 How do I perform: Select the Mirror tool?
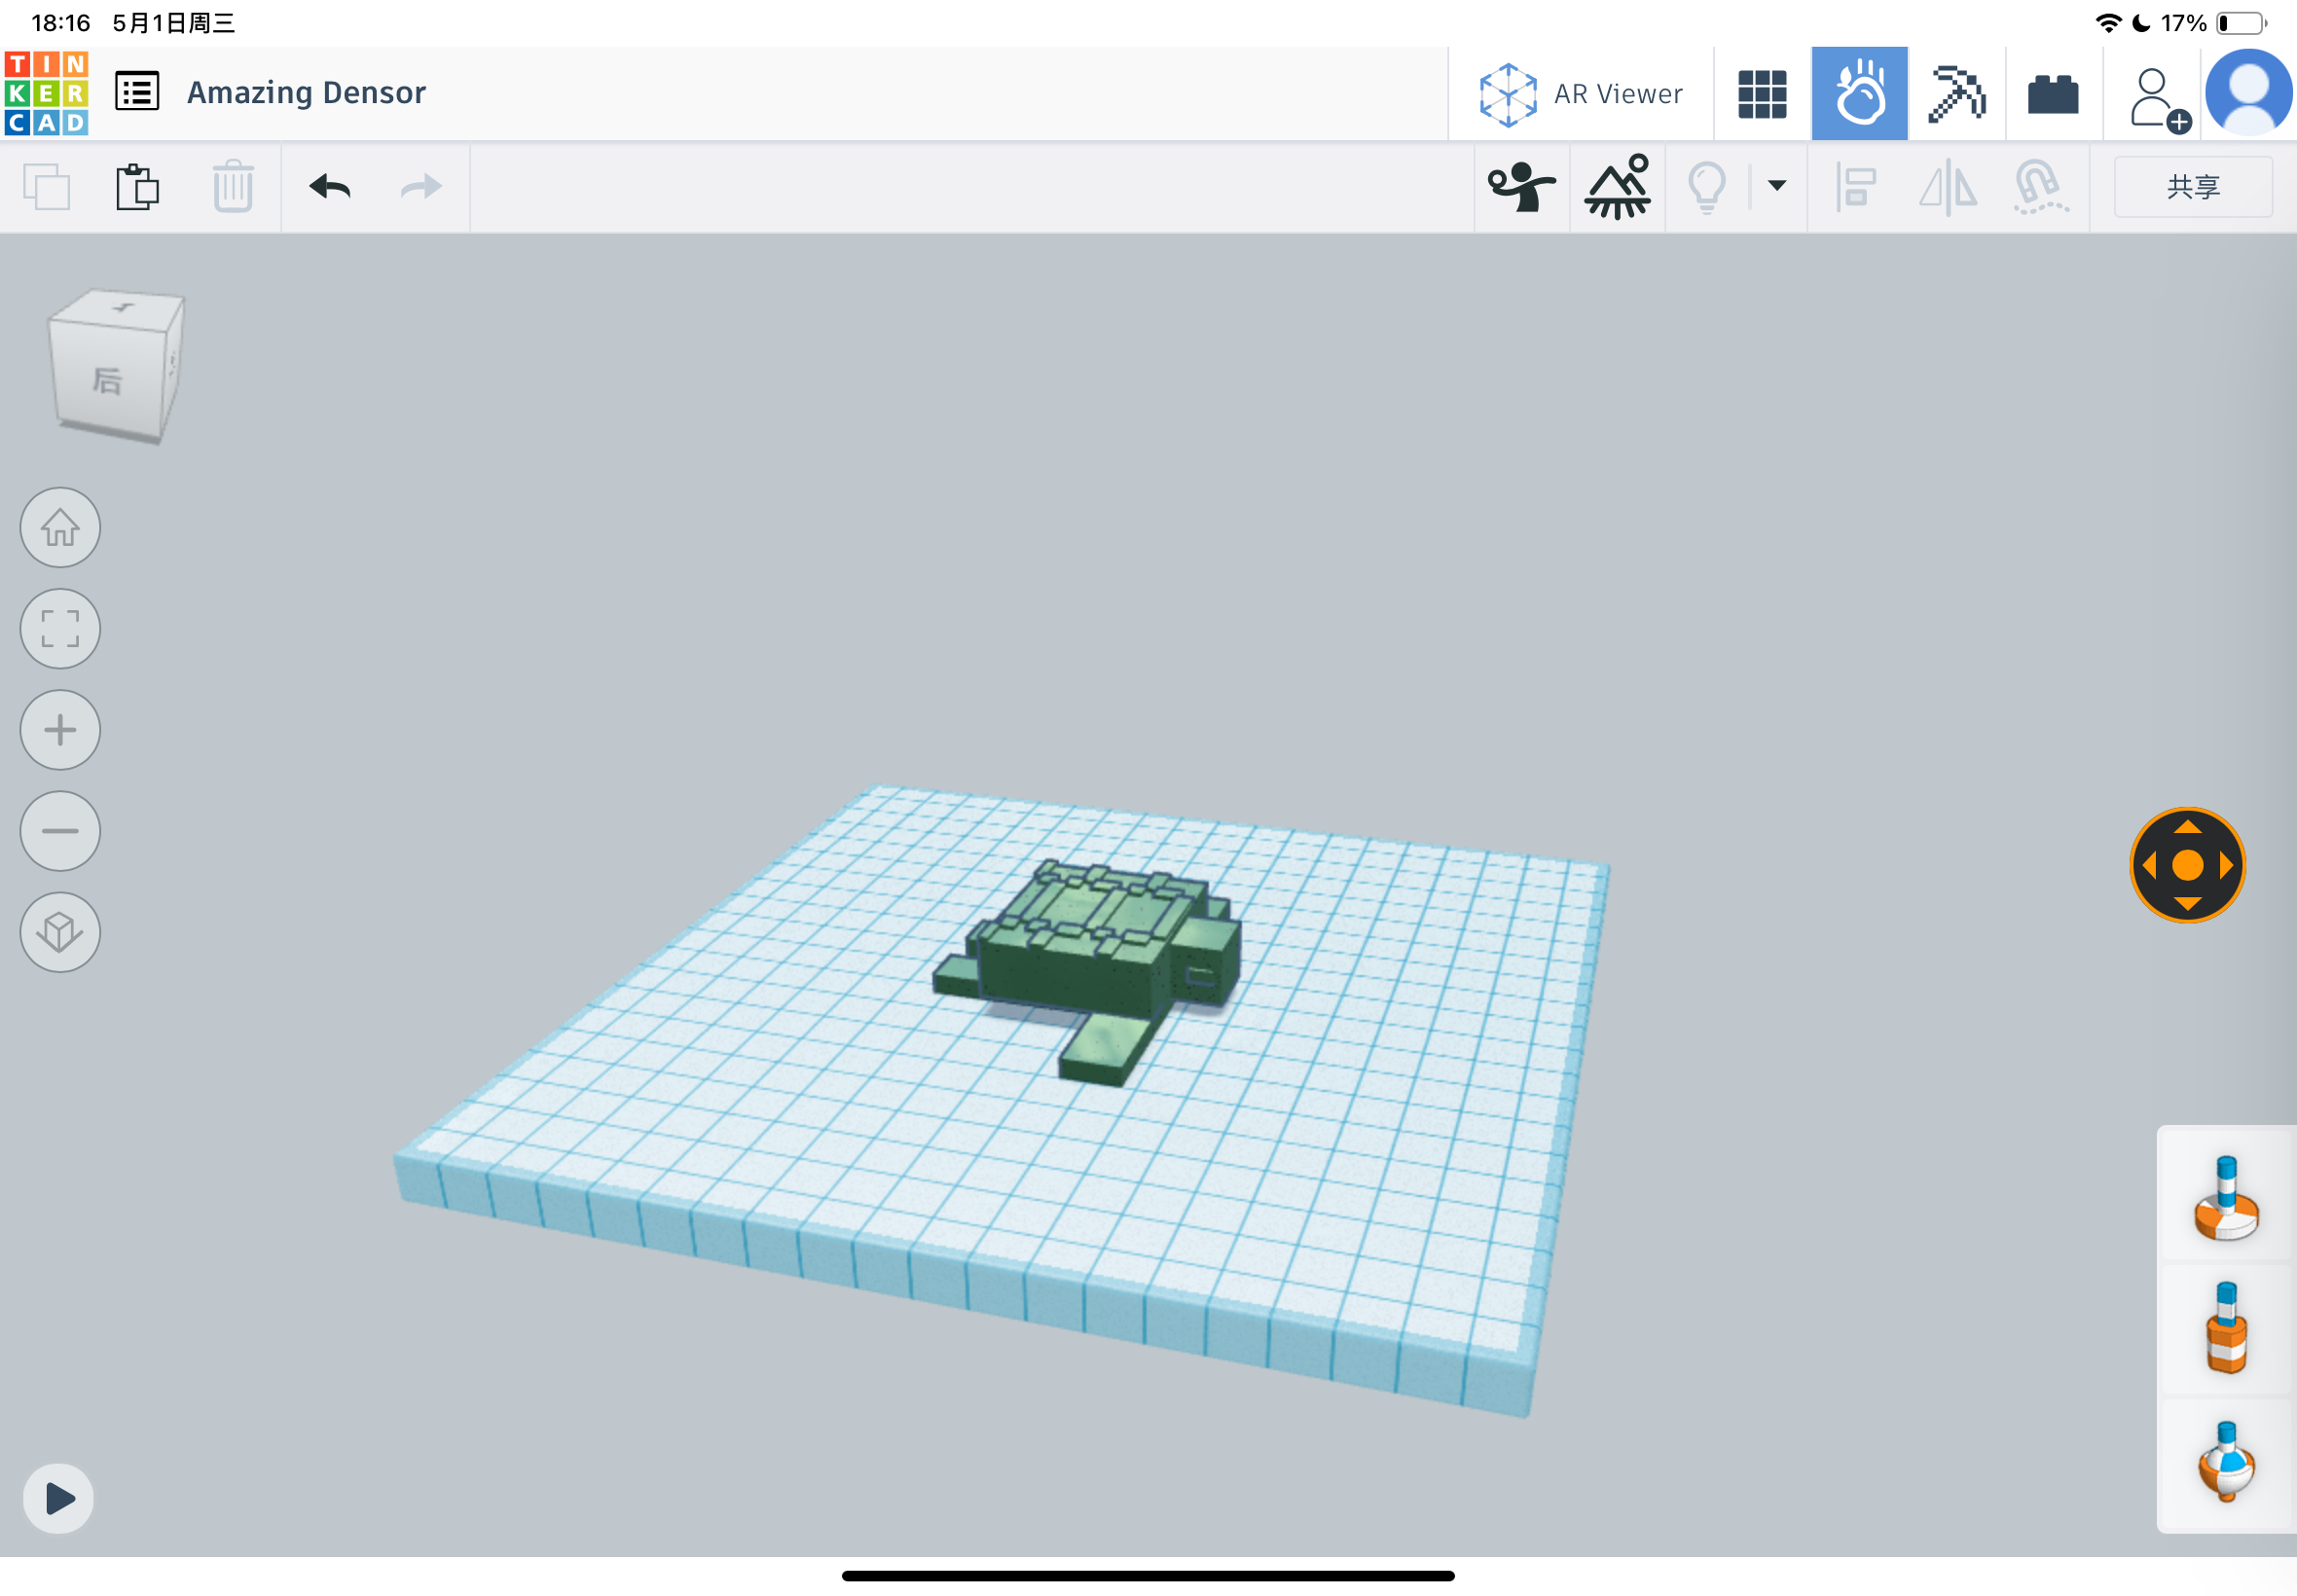click(1948, 186)
